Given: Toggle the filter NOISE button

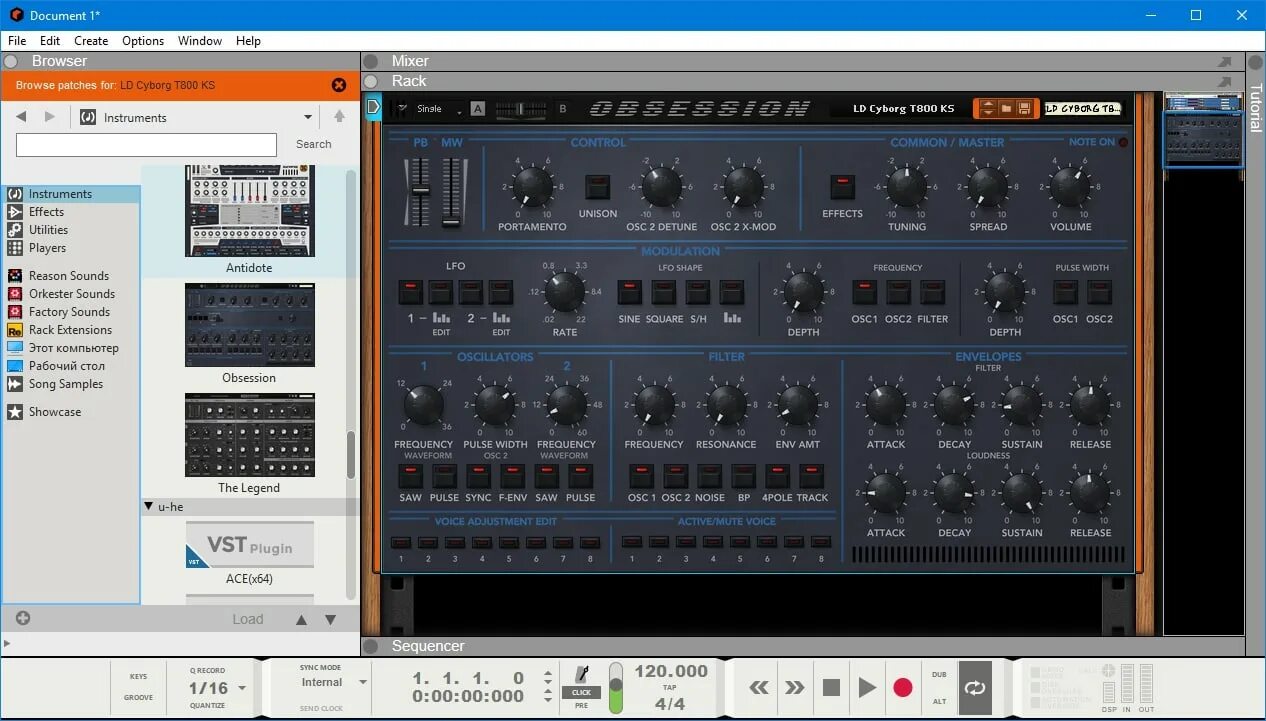Looking at the screenshot, I should (x=709, y=476).
